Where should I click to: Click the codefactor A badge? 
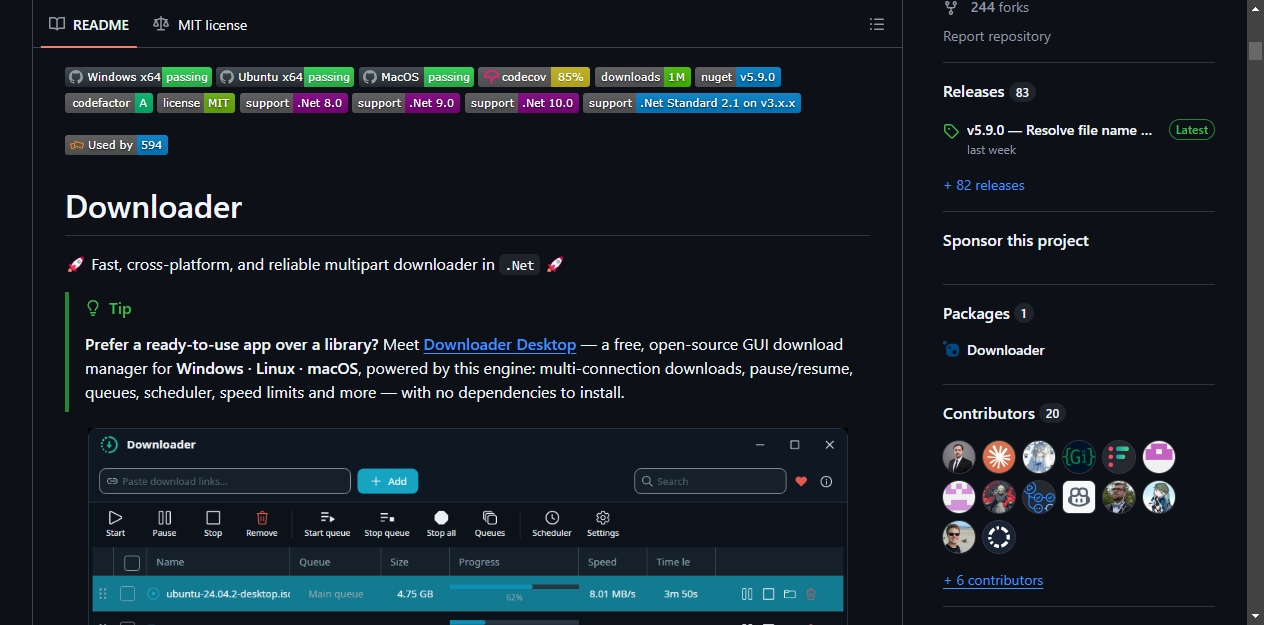(109, 103)
